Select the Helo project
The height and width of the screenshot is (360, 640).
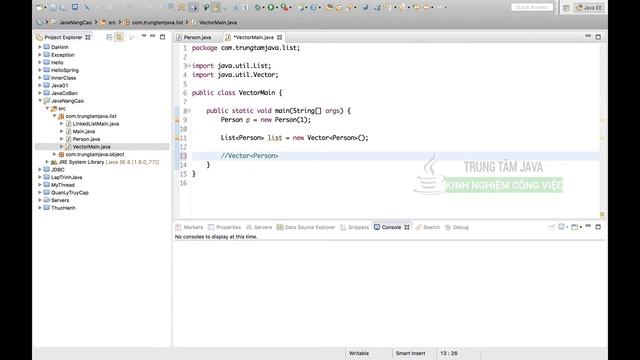57,62
